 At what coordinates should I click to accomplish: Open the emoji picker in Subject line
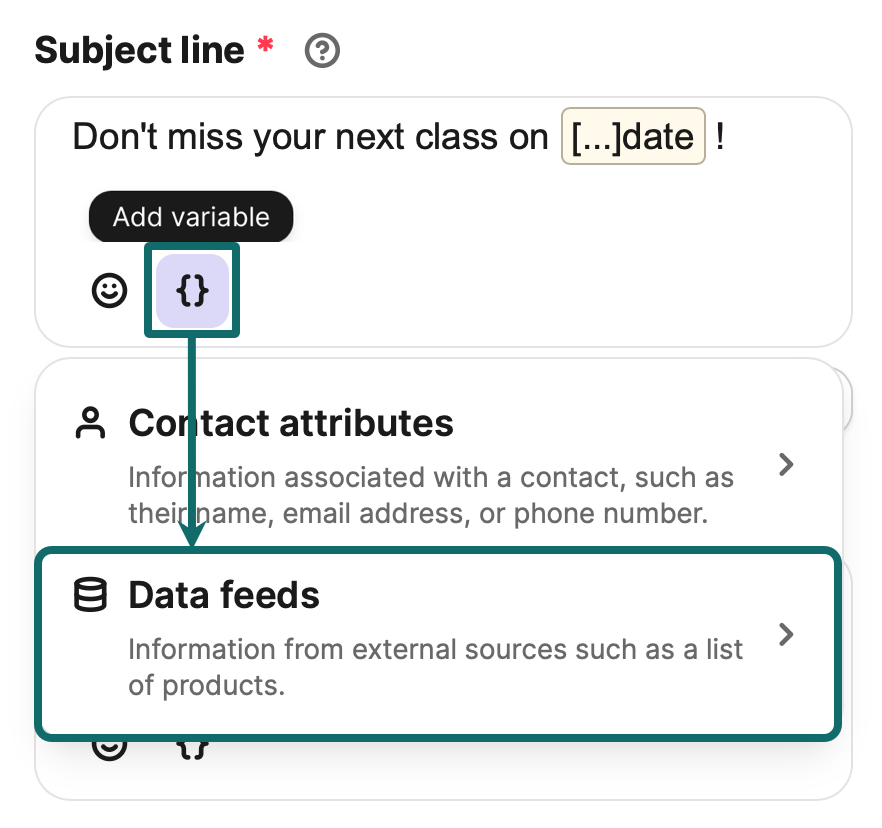tap(110, 291)
